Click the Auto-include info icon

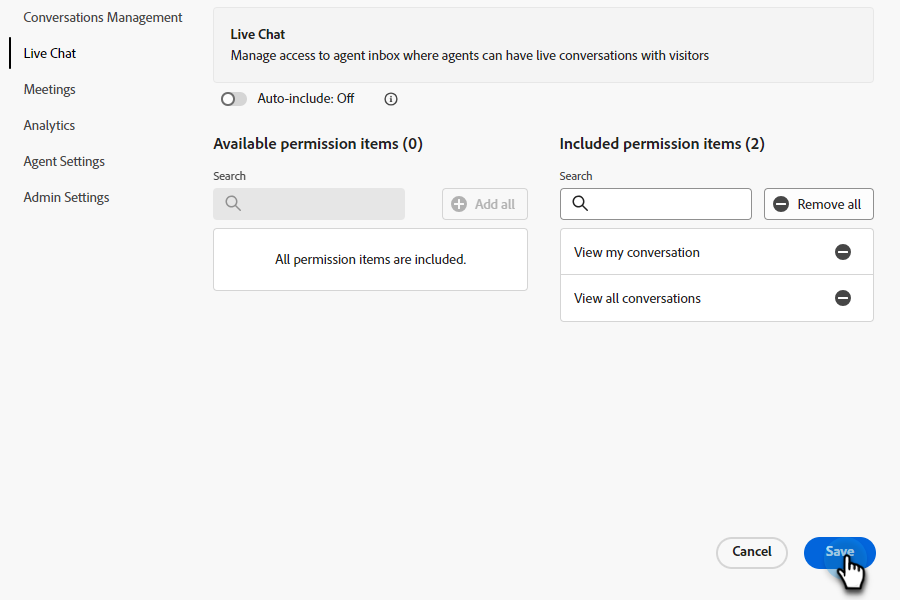tap(391, 99)
